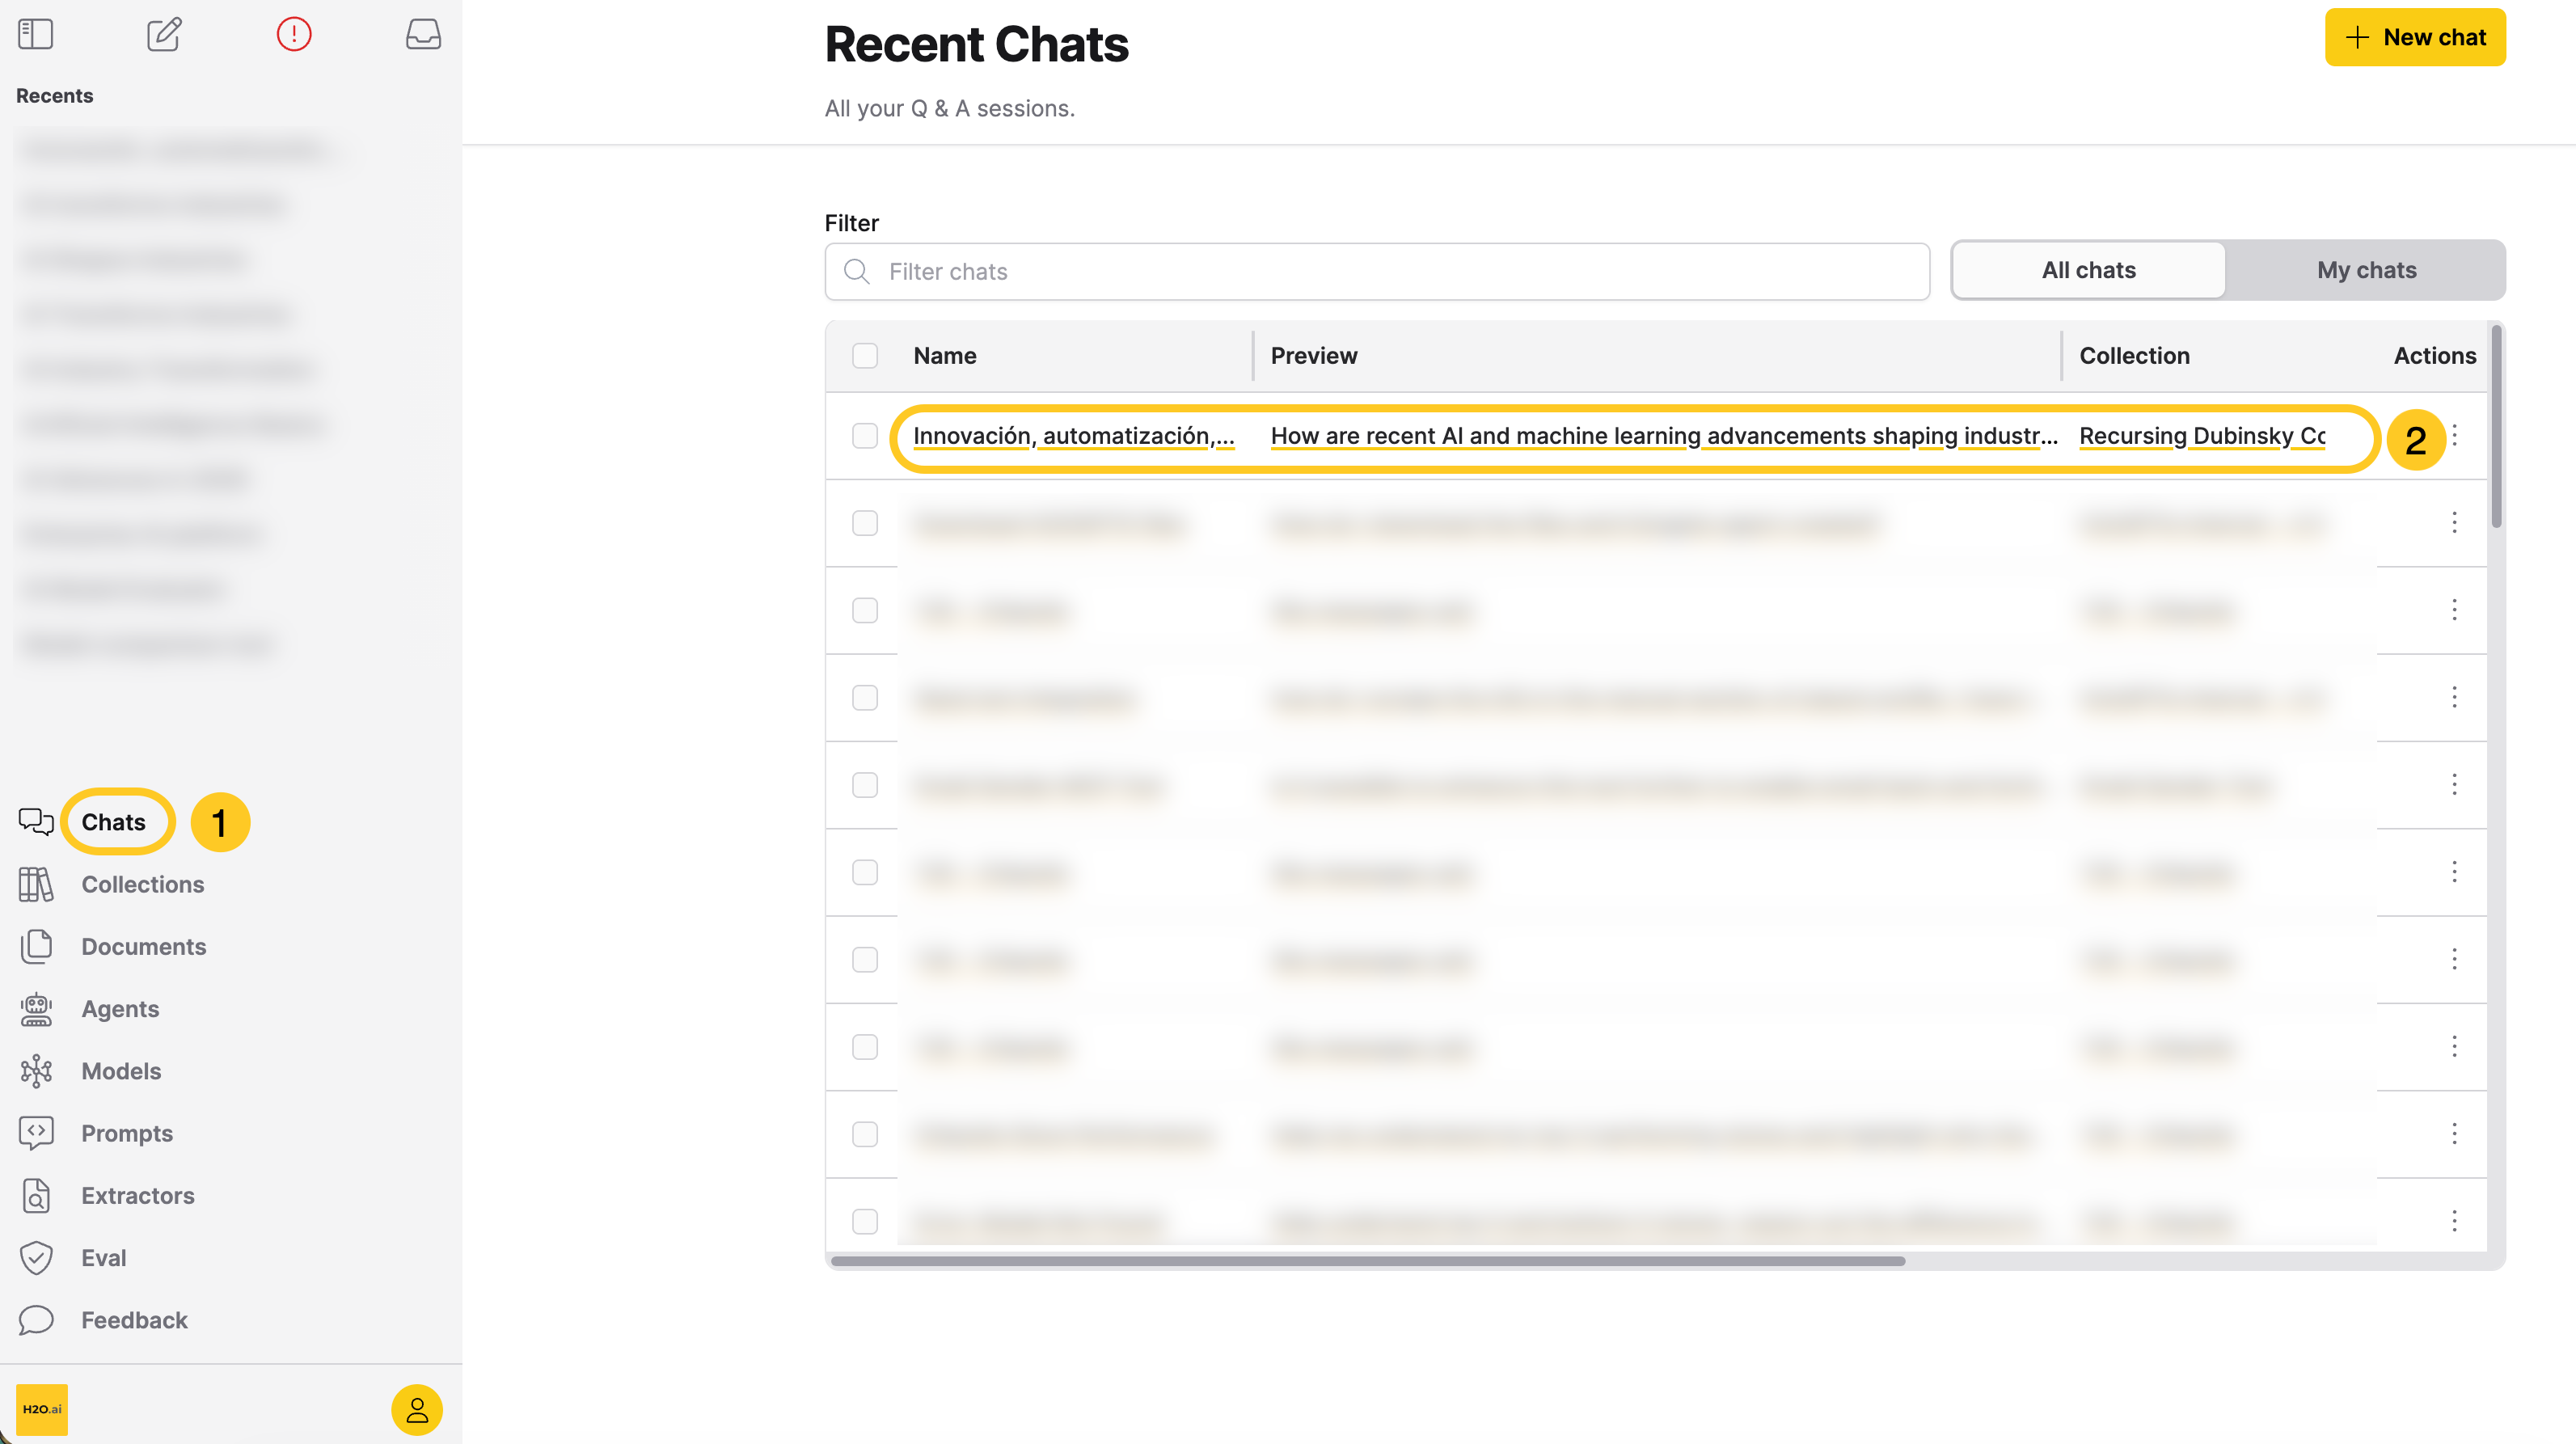Tick the checkbox of the second chat row
Image resolution: width=2576 pixels, height=1444 pixels.
point(864,523)
